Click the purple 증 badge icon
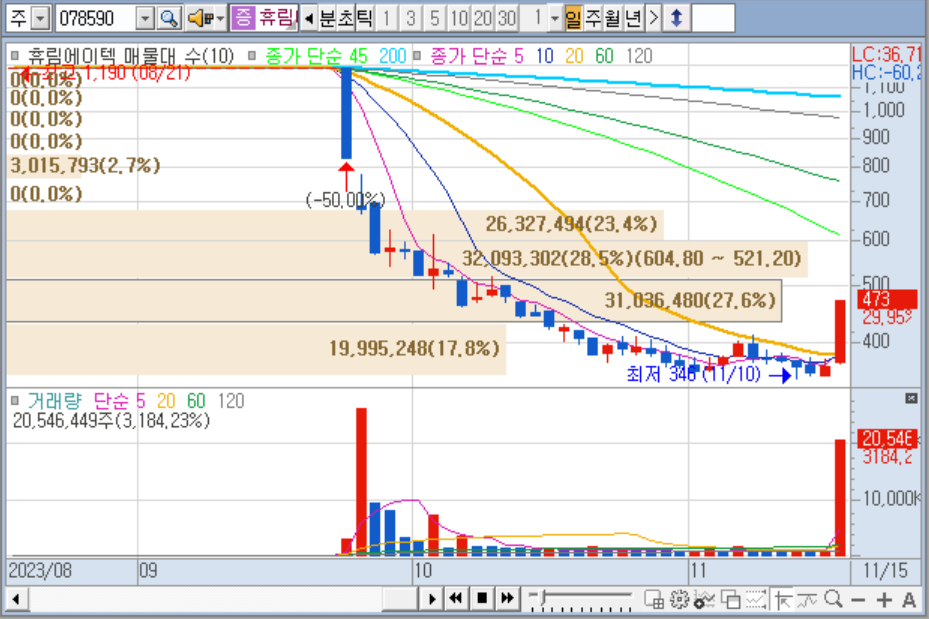 242,18
